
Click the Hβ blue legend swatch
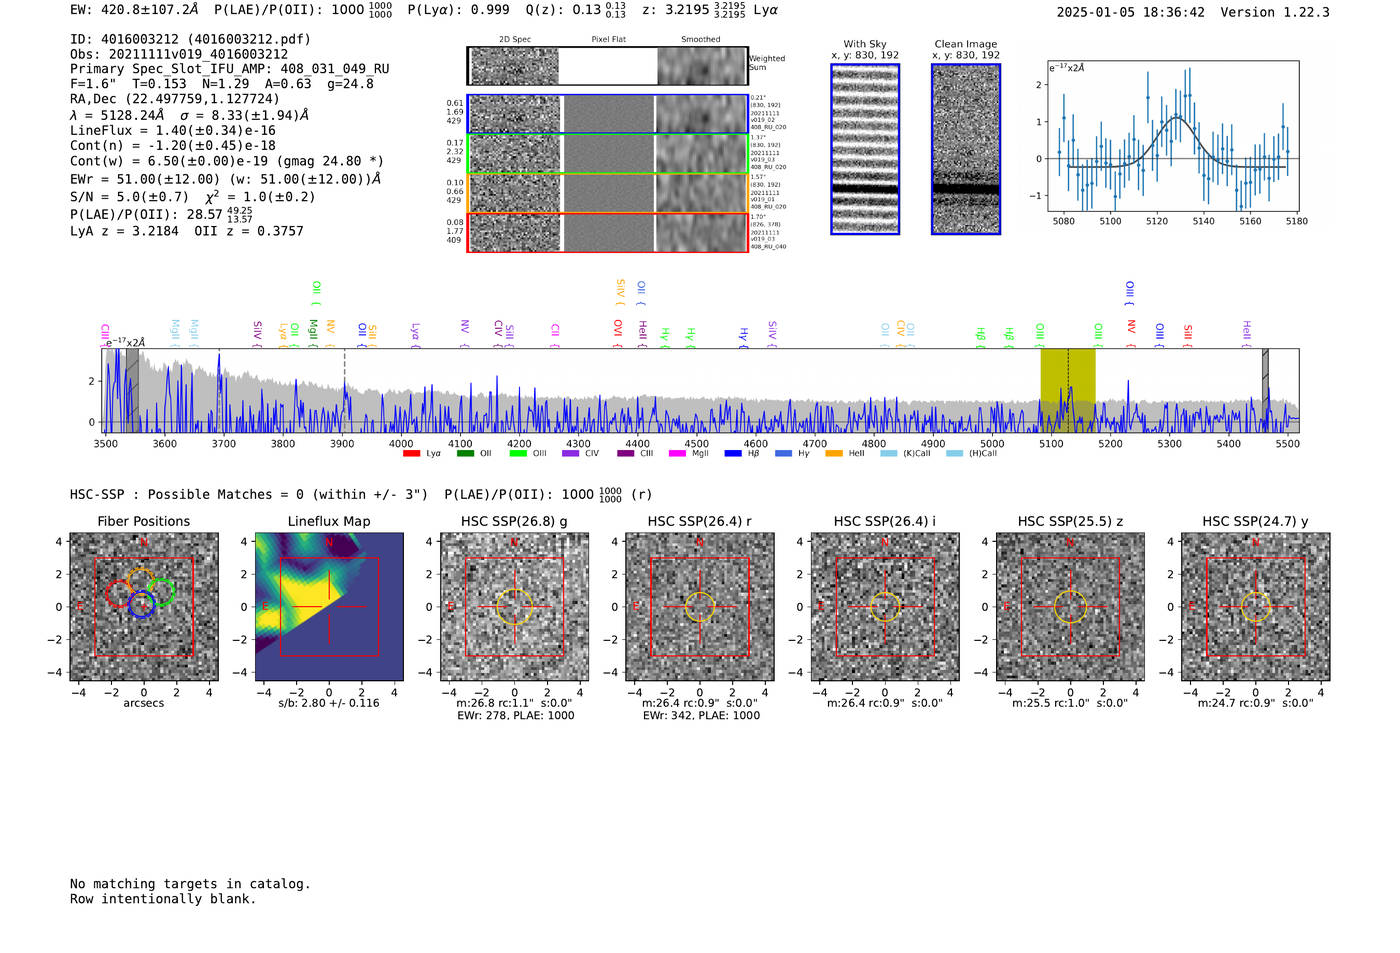(733, 454)
